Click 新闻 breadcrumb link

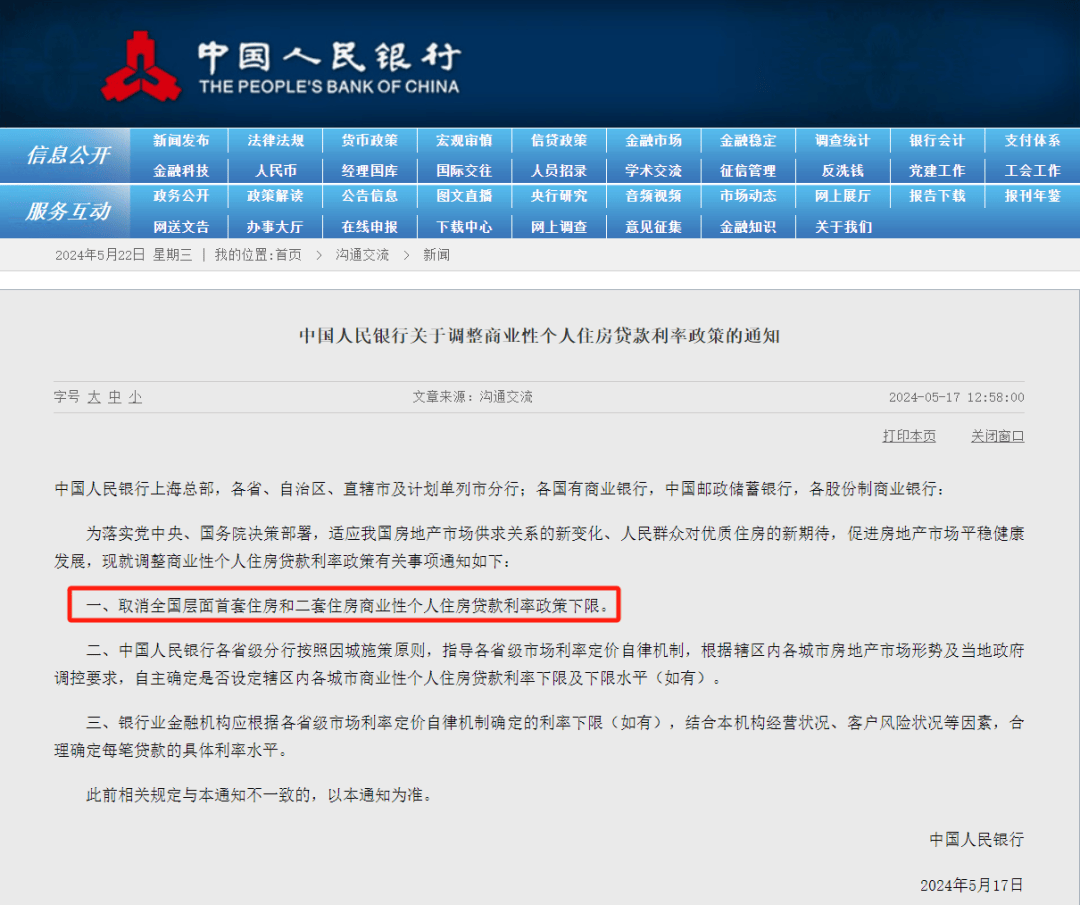(436, 255)
